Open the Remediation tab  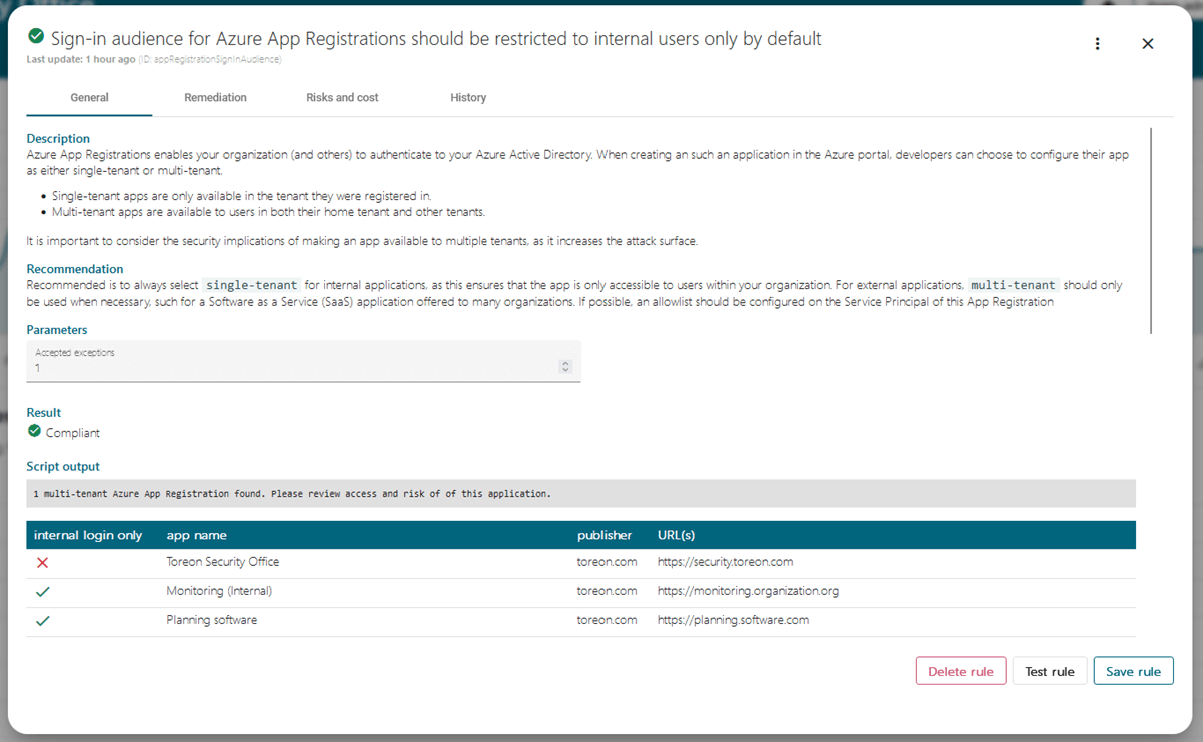(x=215, y=98)
